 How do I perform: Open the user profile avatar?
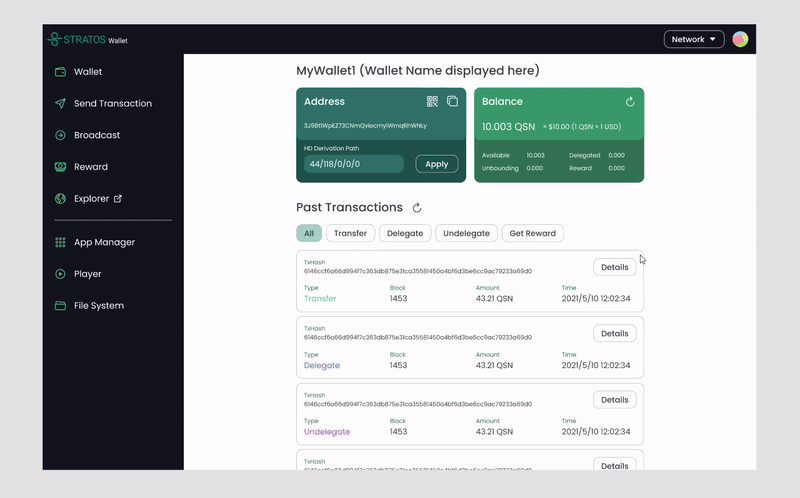tap(740, 39)
